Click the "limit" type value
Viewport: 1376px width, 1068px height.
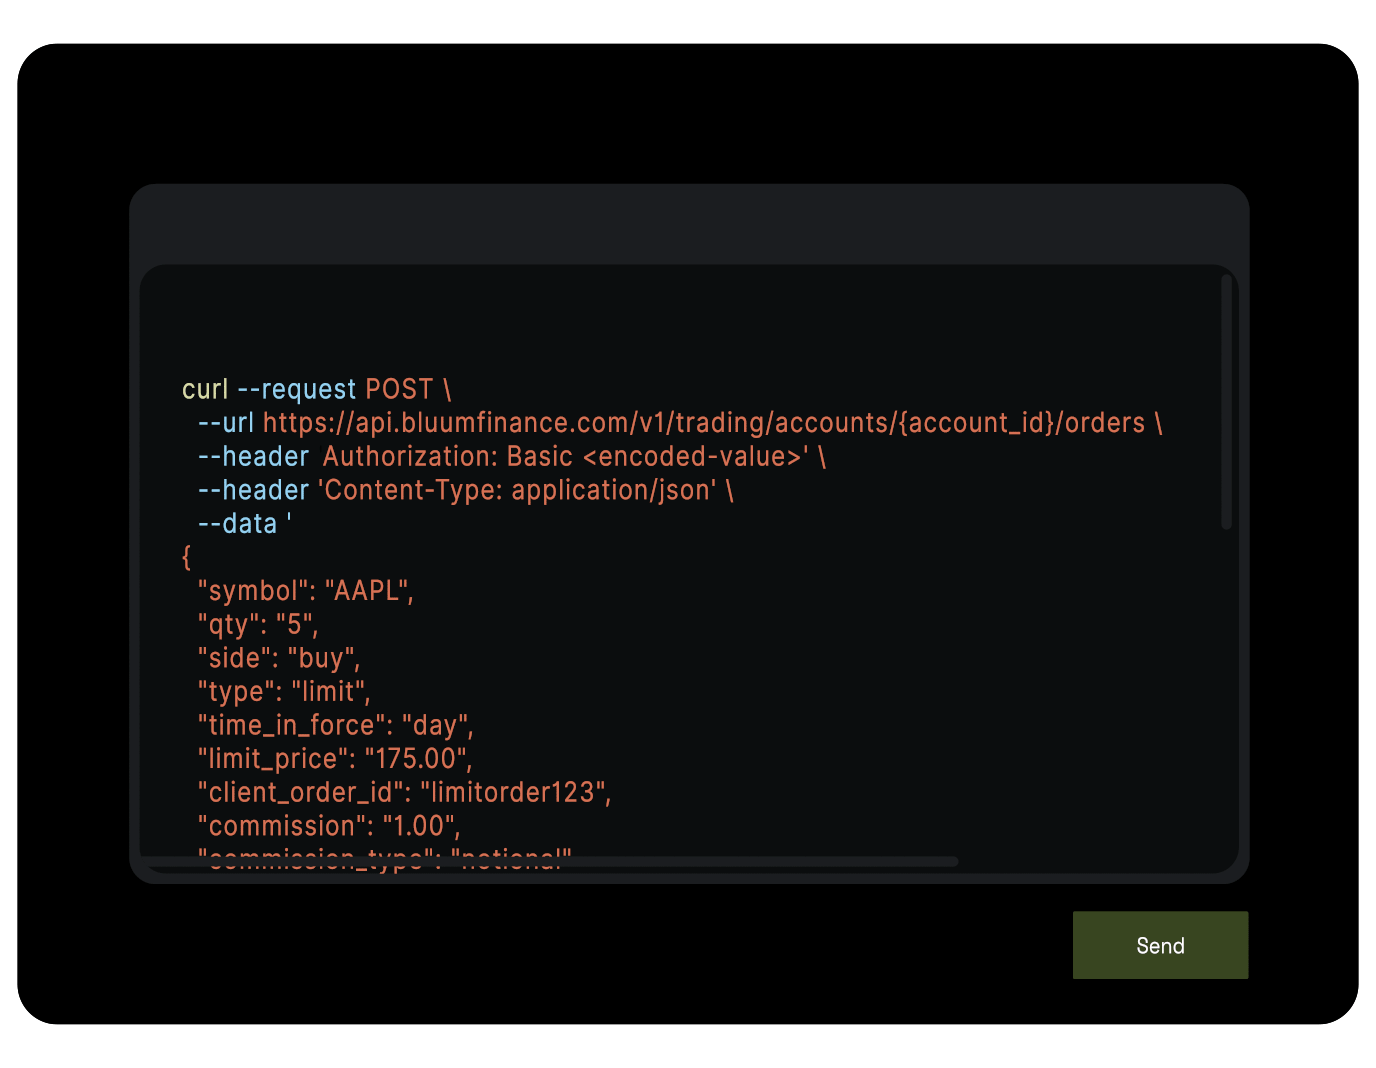[x=328, y=692]
